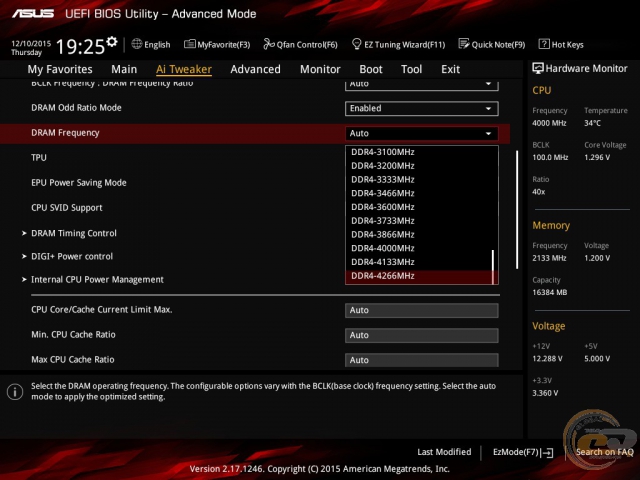
Task: Switch to the Boot tab
Action: tap(371, 69)
